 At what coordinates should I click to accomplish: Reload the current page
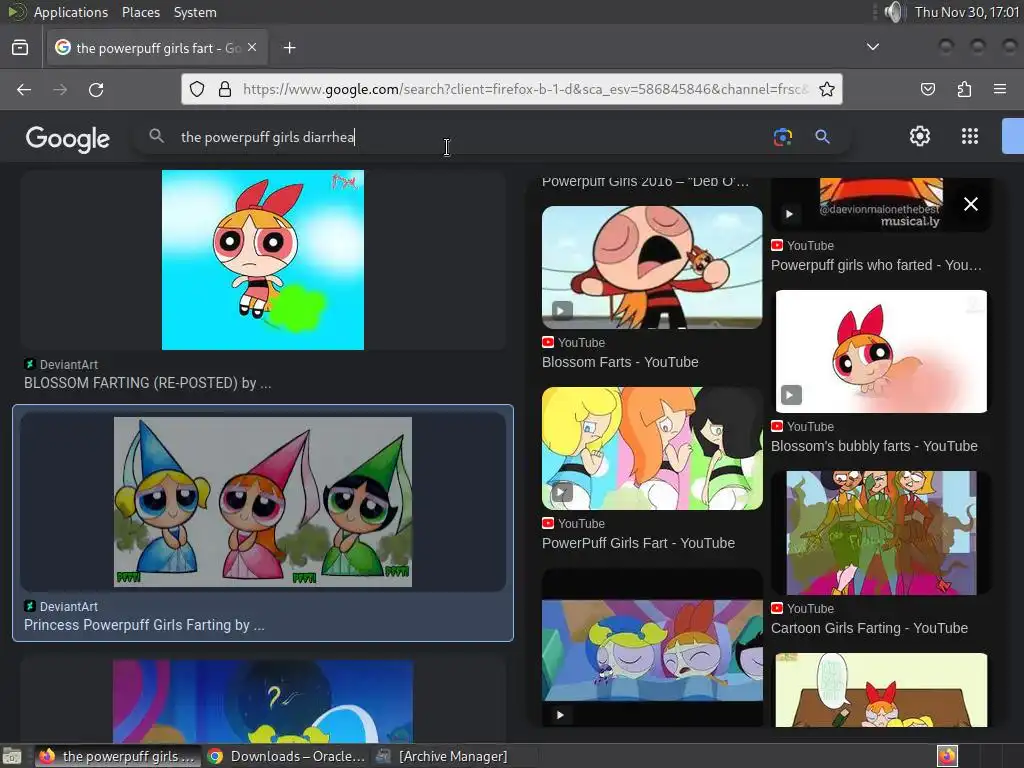(x=96, y=89)
